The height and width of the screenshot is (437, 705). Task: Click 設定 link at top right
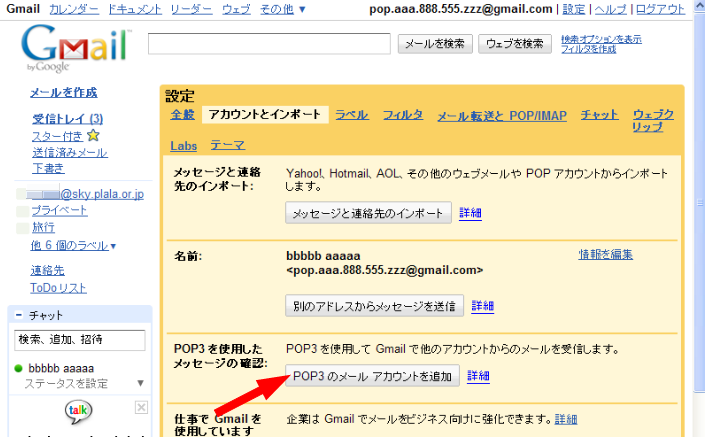point(574,9)
